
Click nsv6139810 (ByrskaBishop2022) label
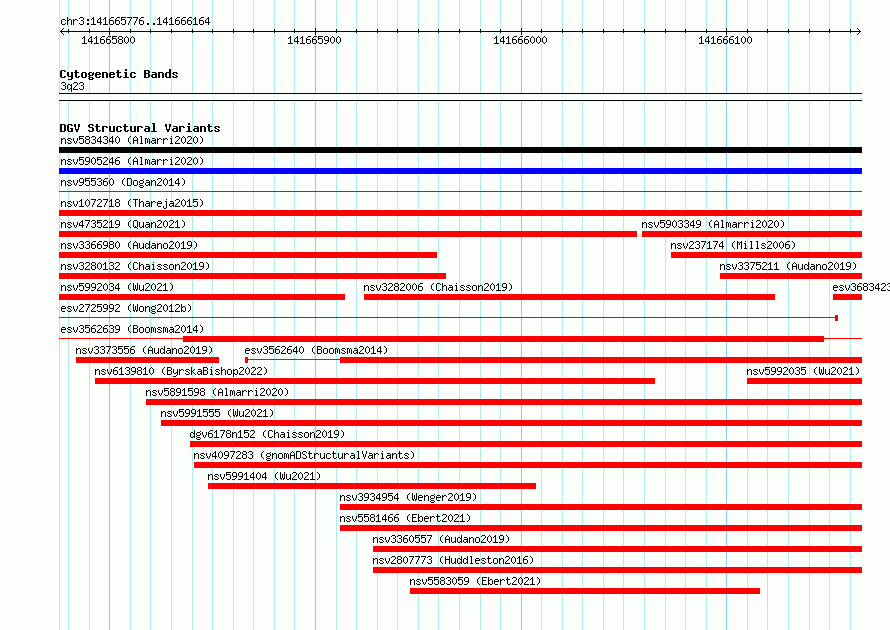181,371
